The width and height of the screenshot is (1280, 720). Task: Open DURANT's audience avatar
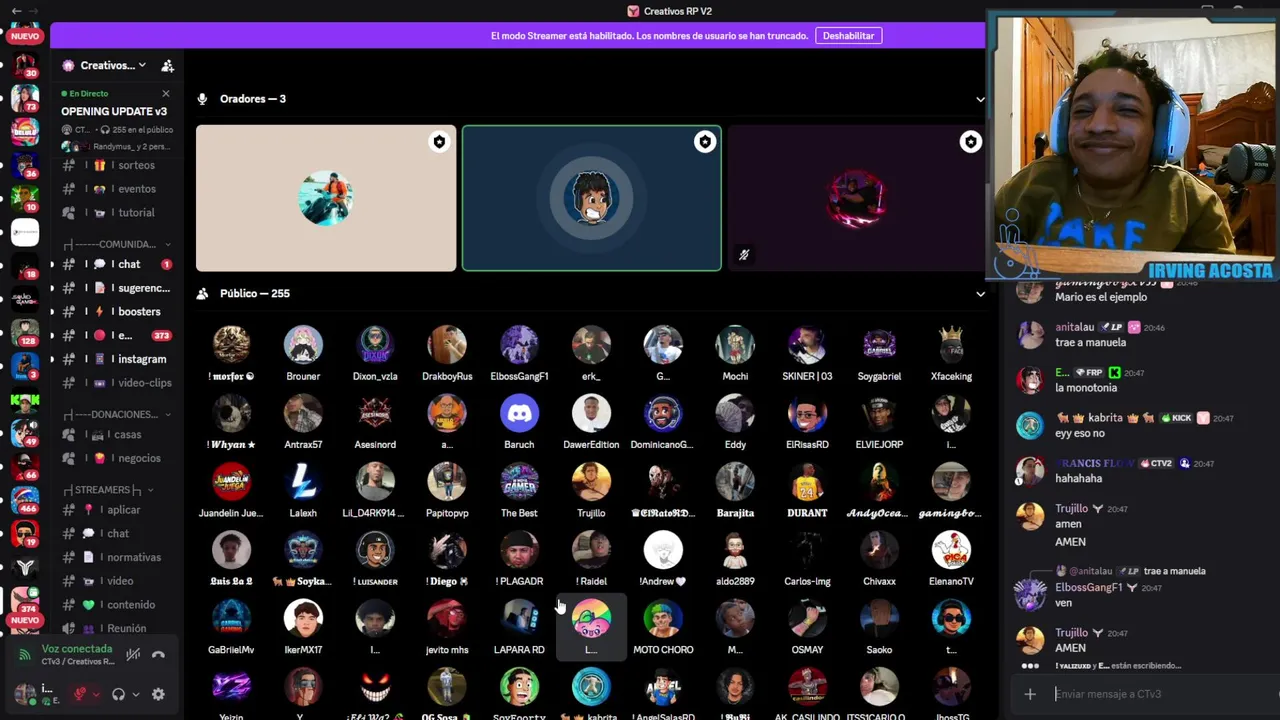[x=807, y=481]
